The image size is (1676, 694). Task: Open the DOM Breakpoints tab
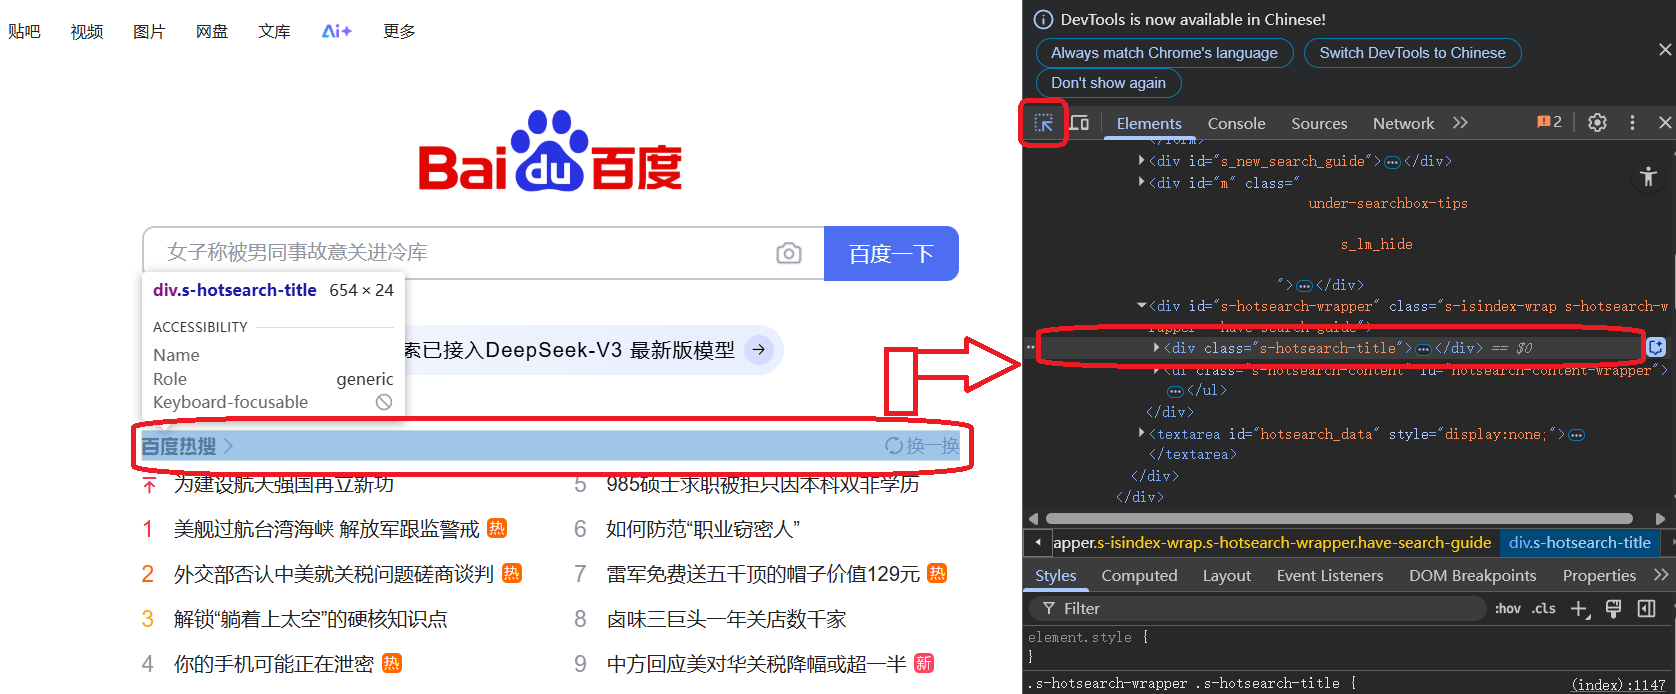pyautogui.click(x=1472, y=575)
